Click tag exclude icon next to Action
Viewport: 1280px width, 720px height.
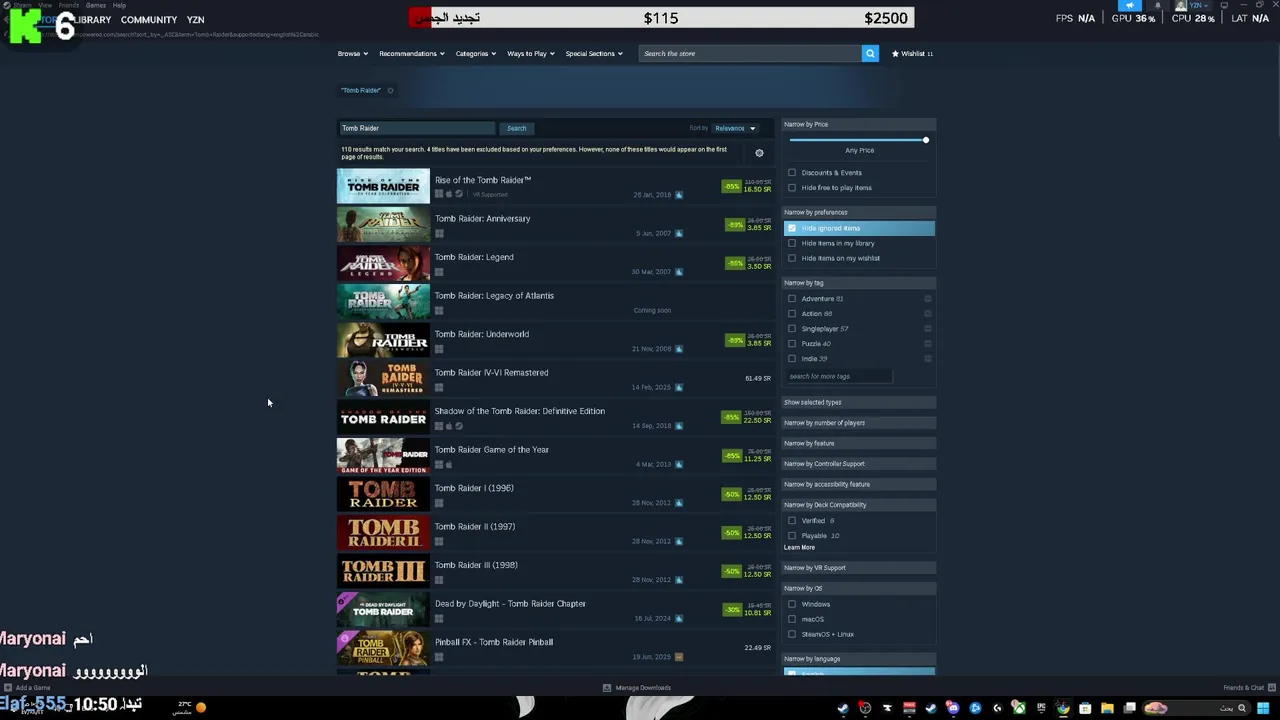pyautogui.click(x=927, y=313)
